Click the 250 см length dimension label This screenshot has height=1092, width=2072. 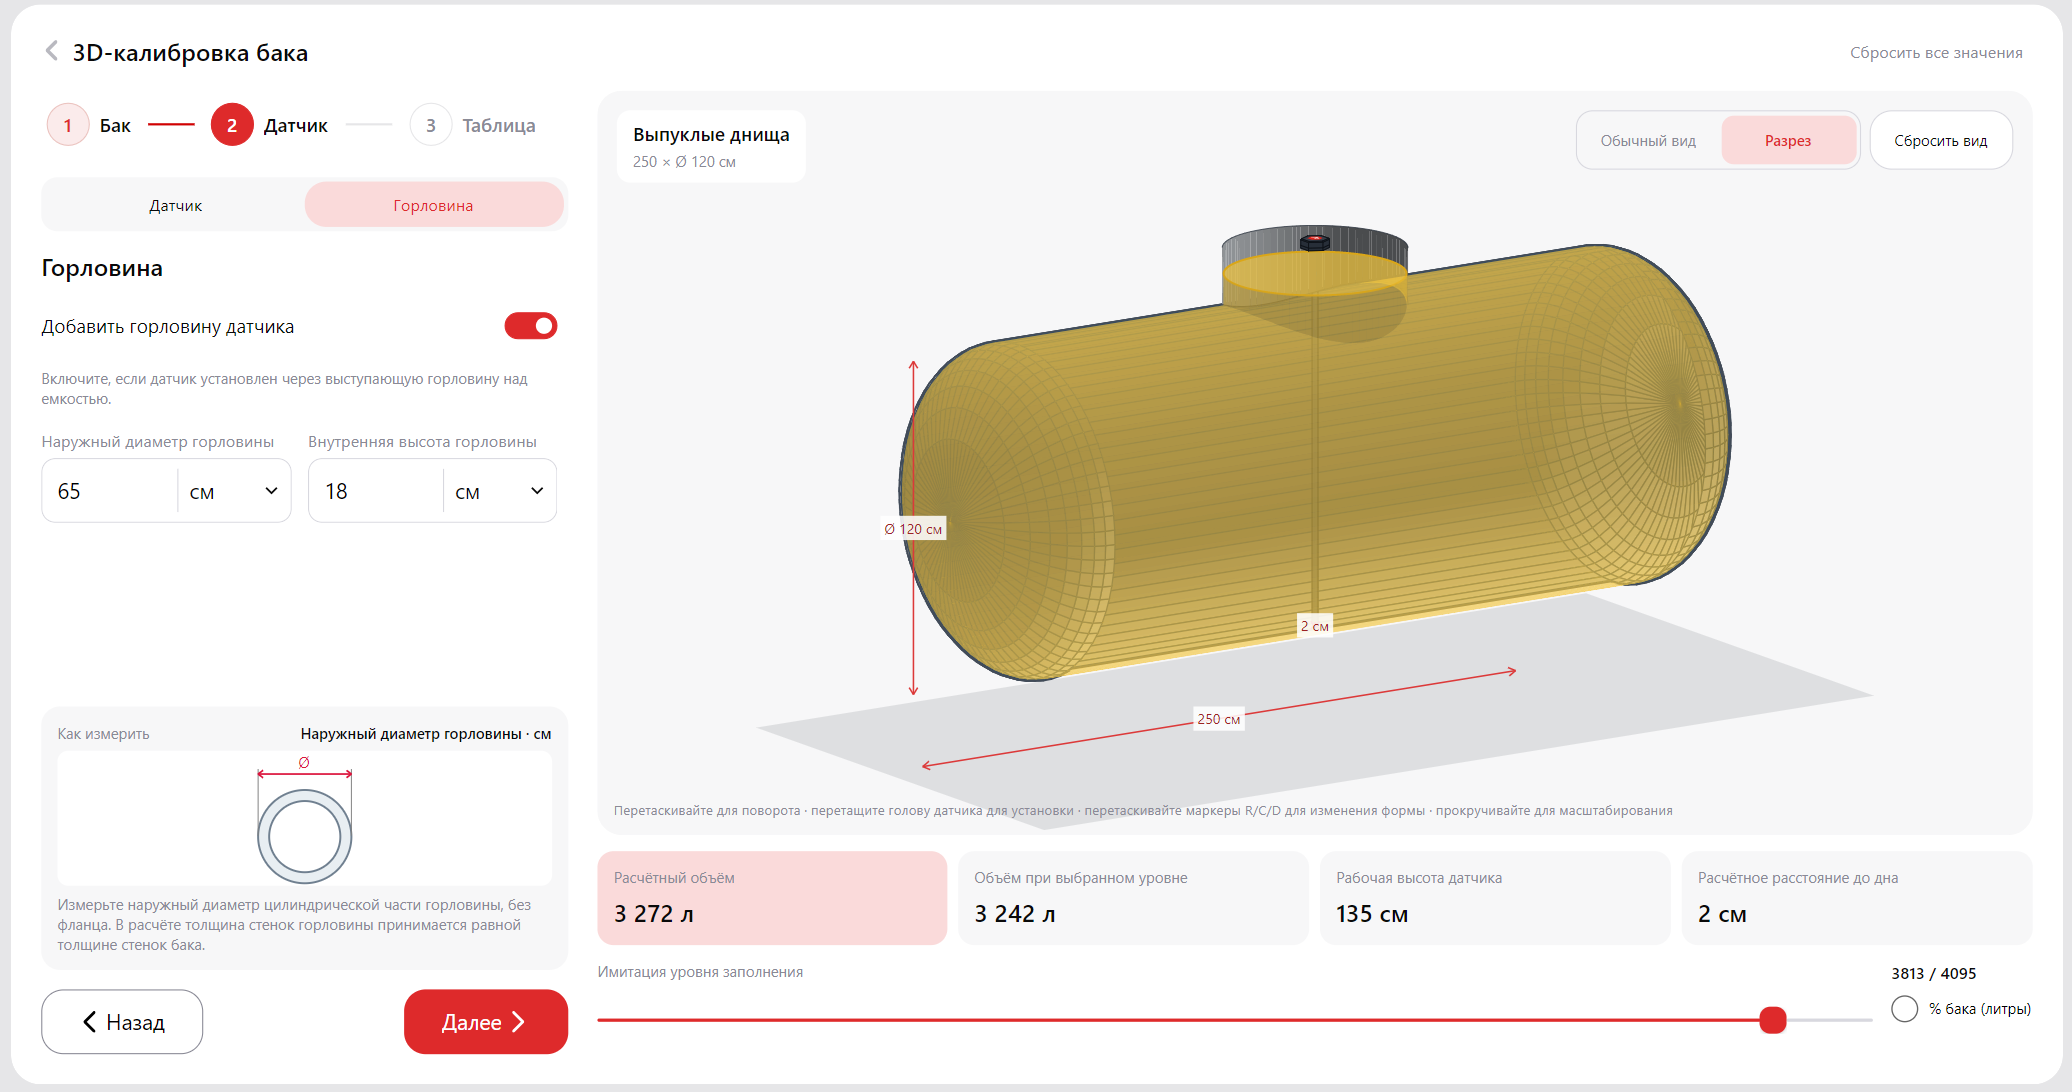1218,719
